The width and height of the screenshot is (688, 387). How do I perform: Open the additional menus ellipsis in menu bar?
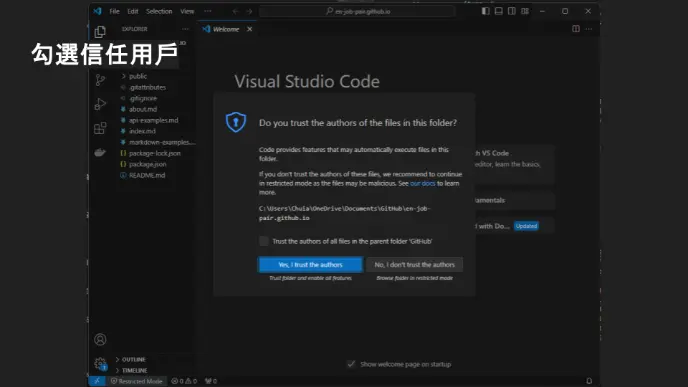[208, 11]
